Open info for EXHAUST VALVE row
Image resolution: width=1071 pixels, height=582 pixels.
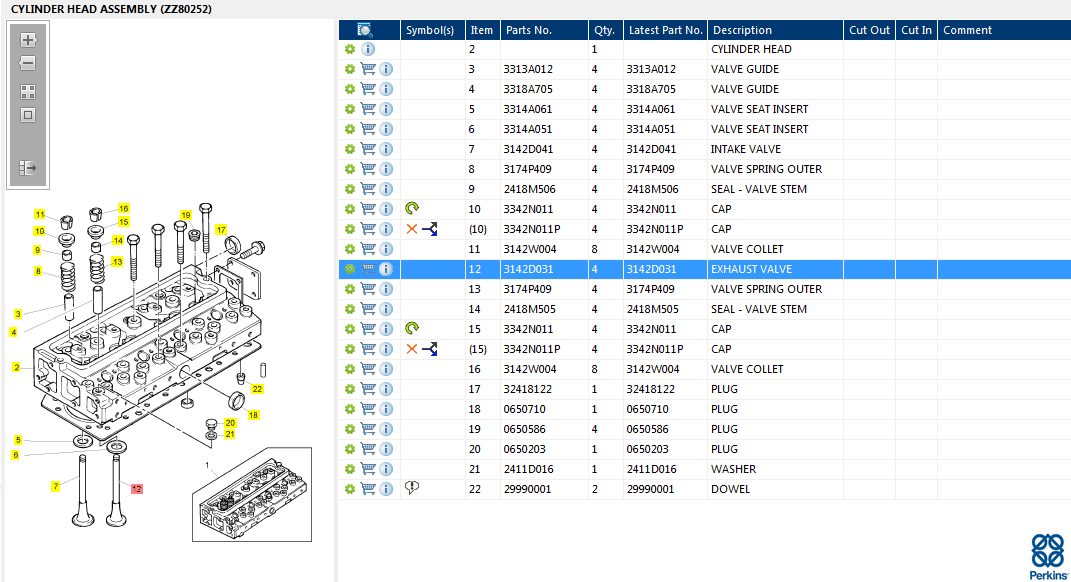(x=386, y=269)
